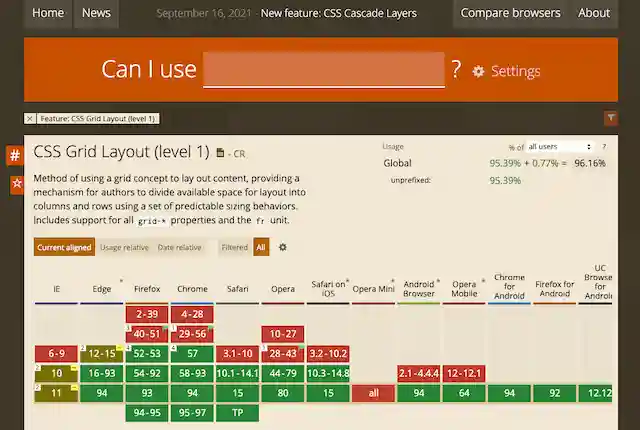Switch to Date relative view
The image size is (640, 430).
pos(180,247)
